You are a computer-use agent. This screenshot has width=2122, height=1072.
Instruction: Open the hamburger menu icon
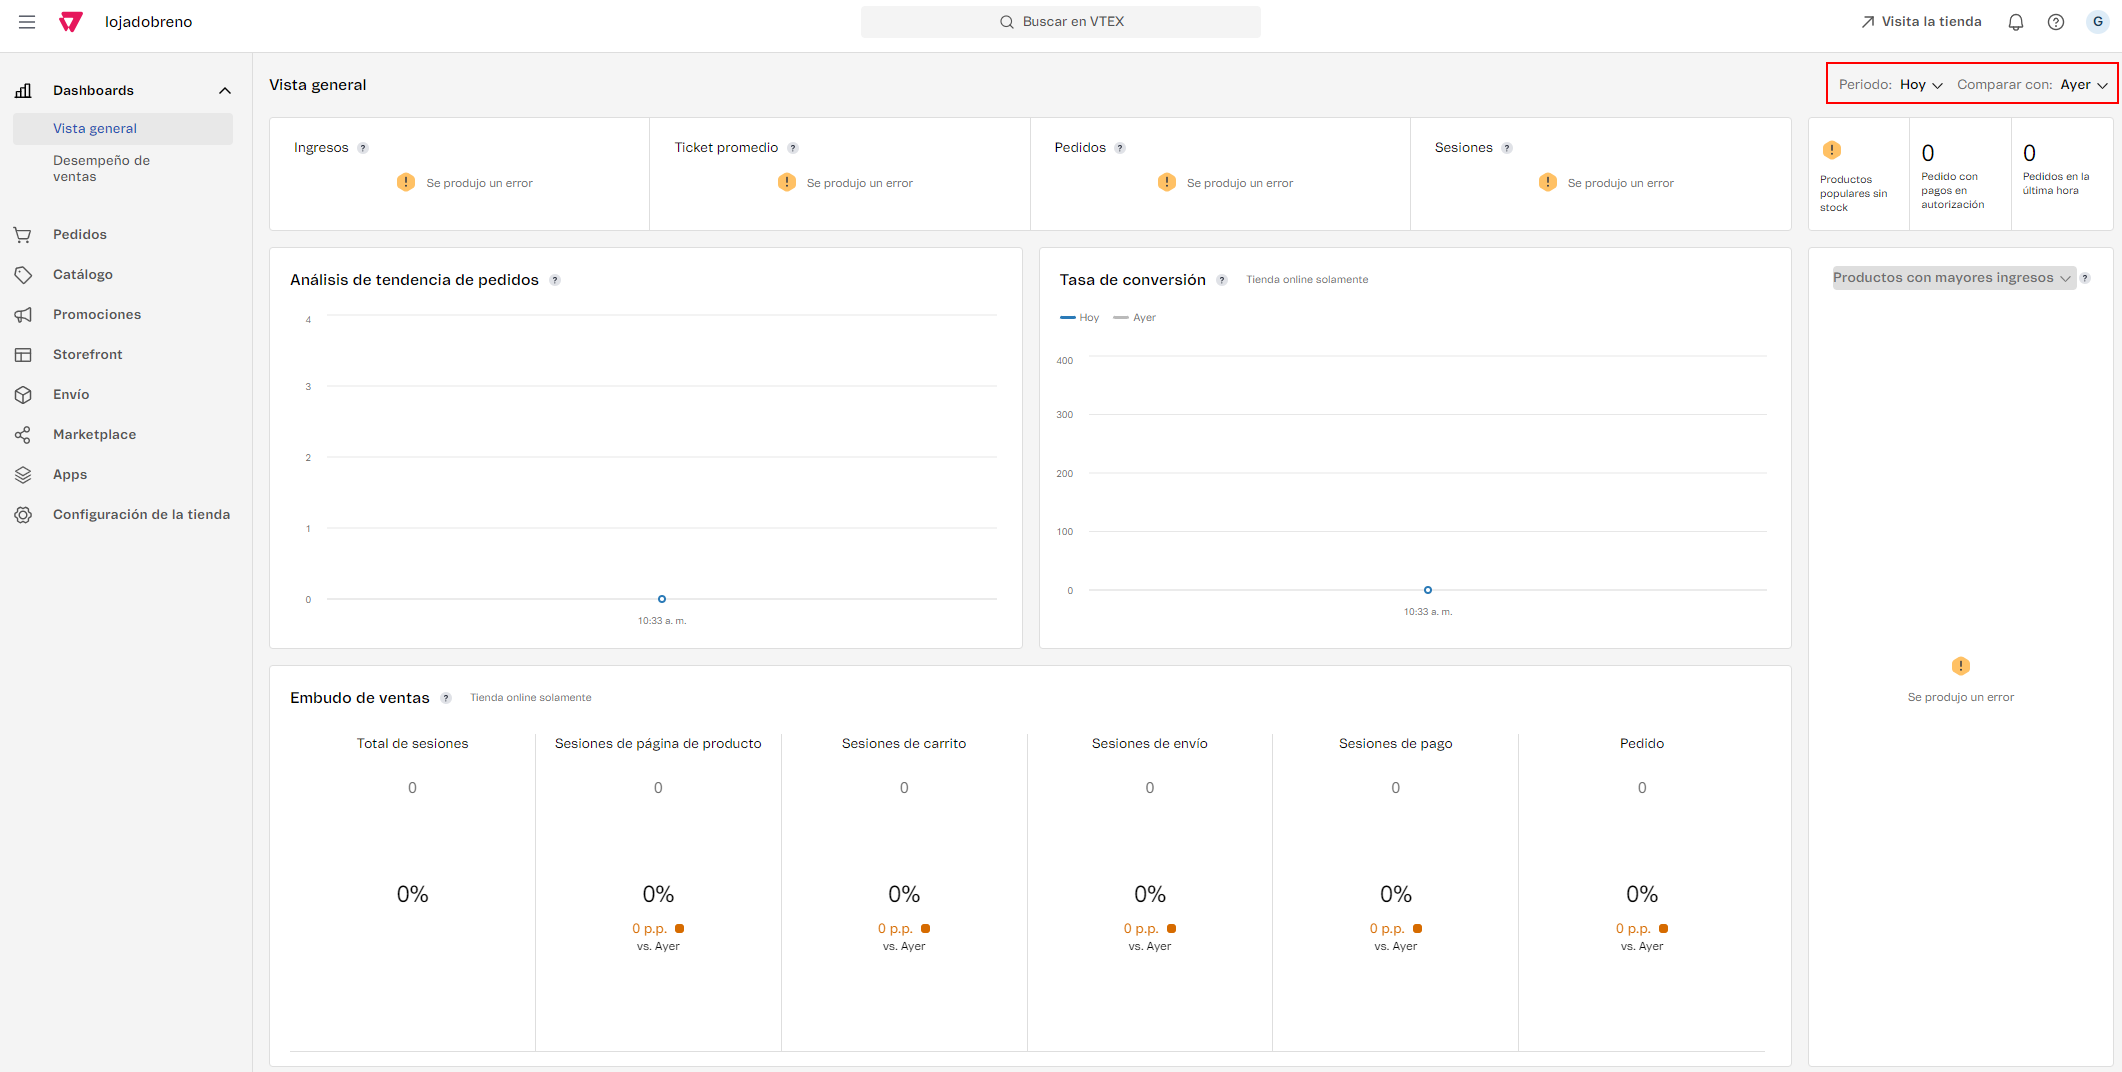click(27, 22)
